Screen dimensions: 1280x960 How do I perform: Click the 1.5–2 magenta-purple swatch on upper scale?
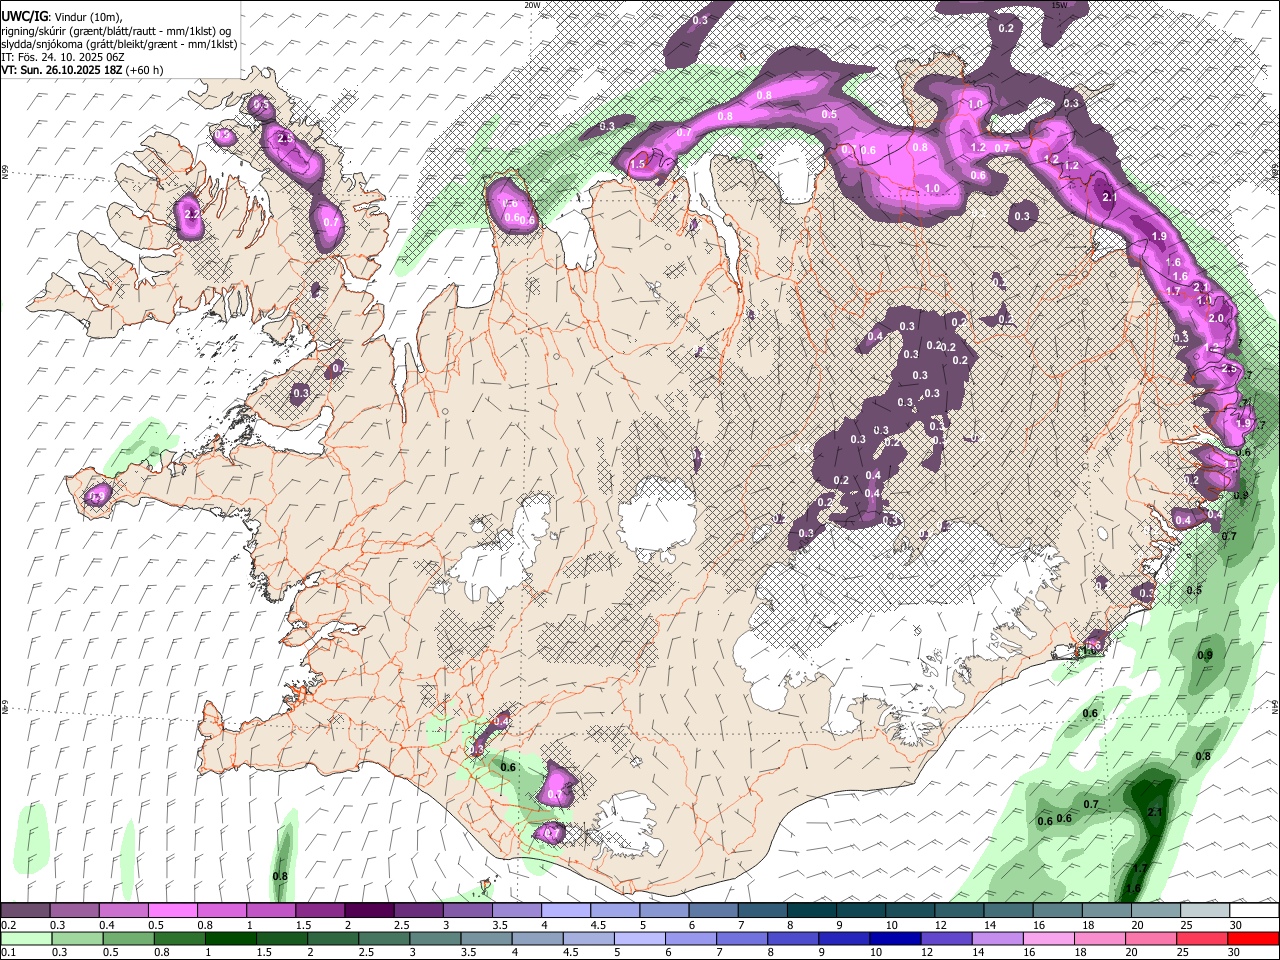pyautogui.click(x=320, y=911)
